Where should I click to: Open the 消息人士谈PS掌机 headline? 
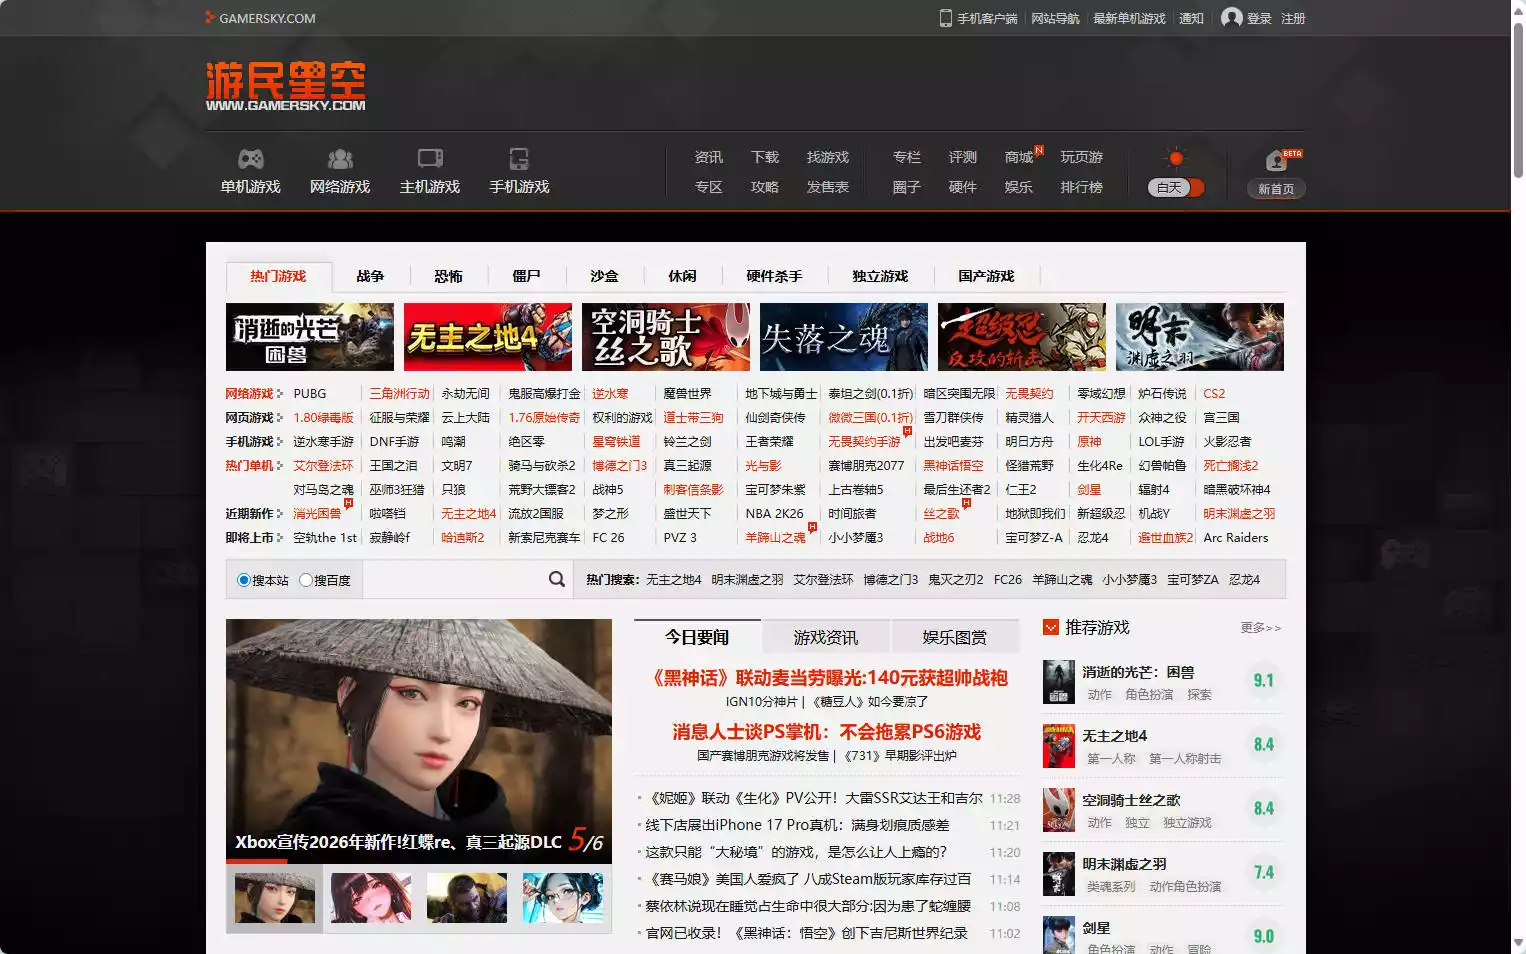[827, 732]
